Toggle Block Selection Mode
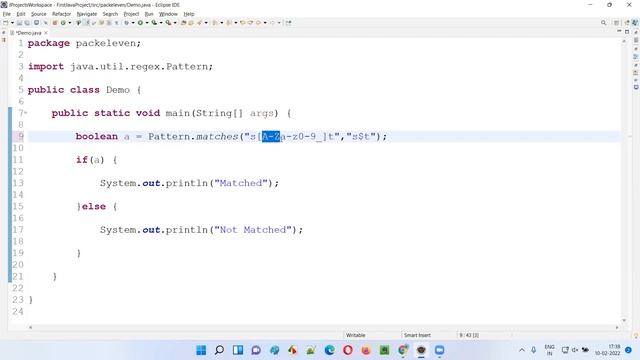This screenshot has width=640, height=360. click(109, 23)
